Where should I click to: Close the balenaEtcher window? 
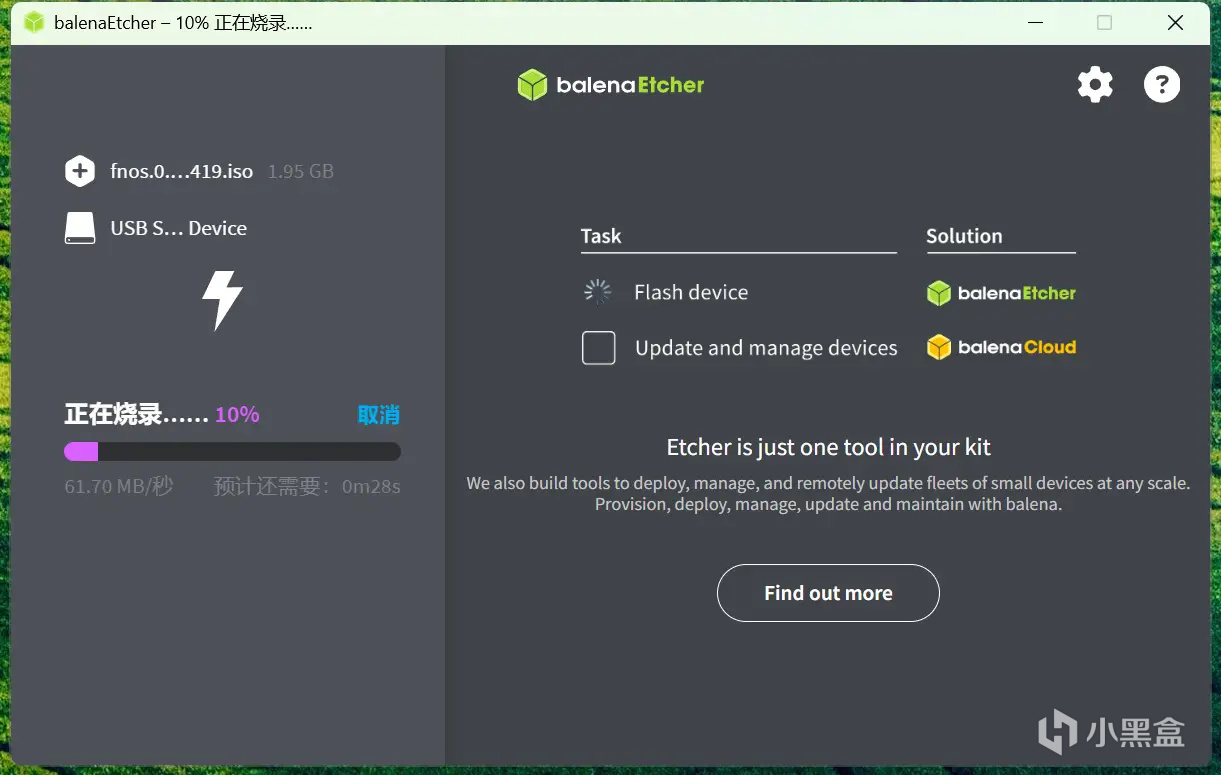(1175, 22)
